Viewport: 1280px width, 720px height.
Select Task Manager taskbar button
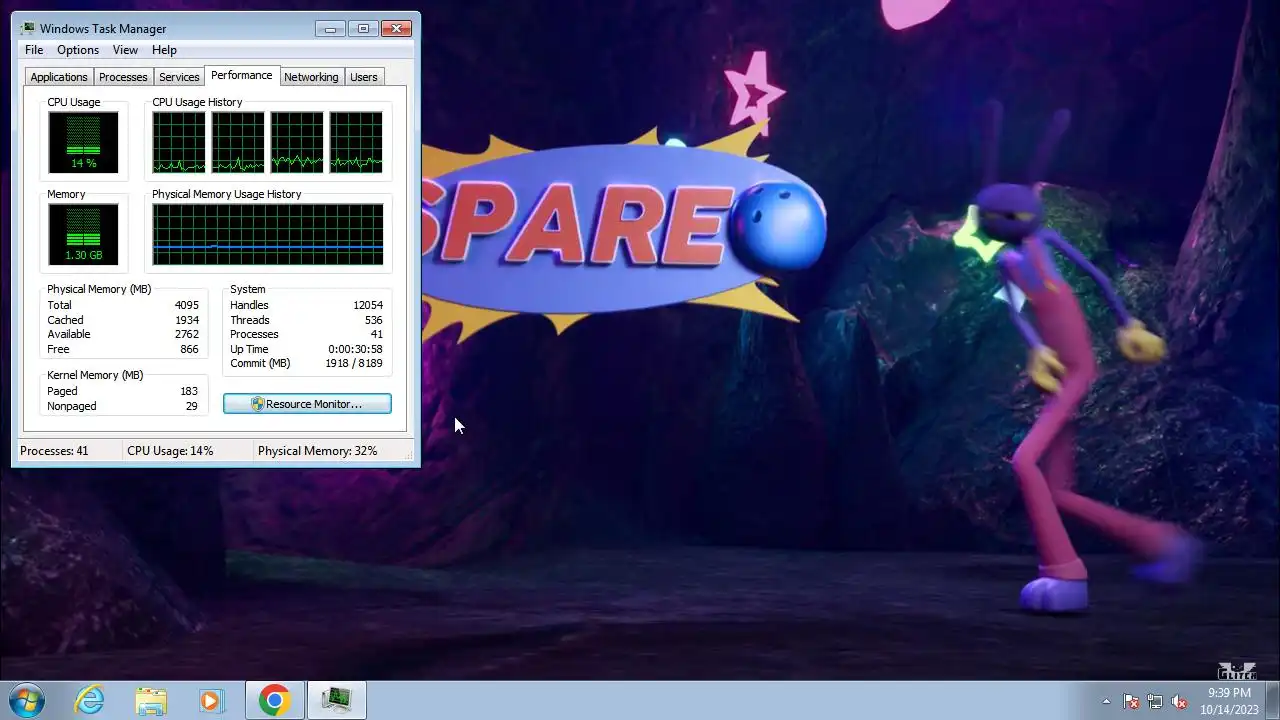click(x=337, y=700)
